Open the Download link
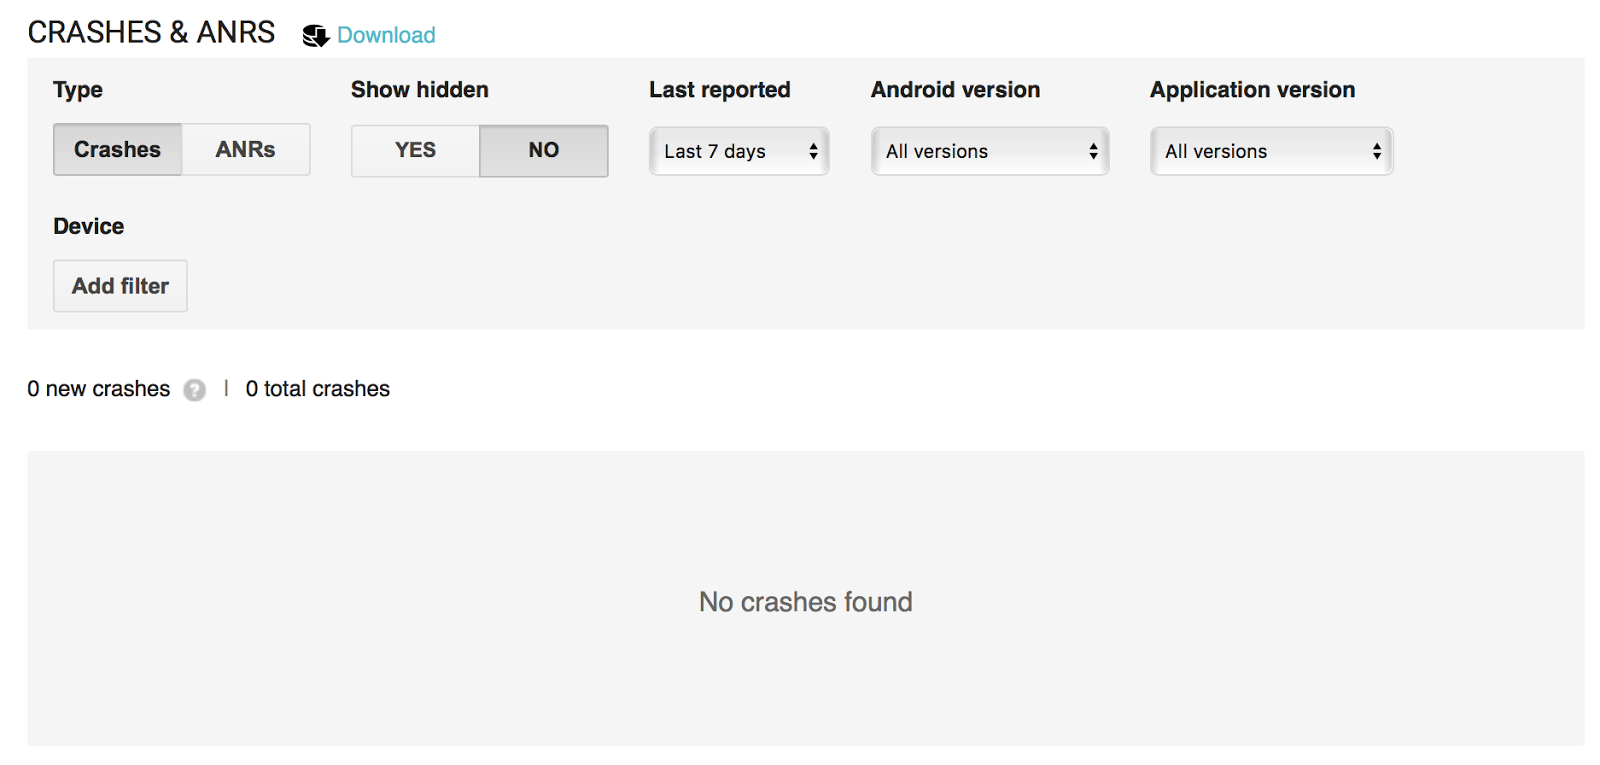The height and width of the screenshot is (765, 1600). 386,35
